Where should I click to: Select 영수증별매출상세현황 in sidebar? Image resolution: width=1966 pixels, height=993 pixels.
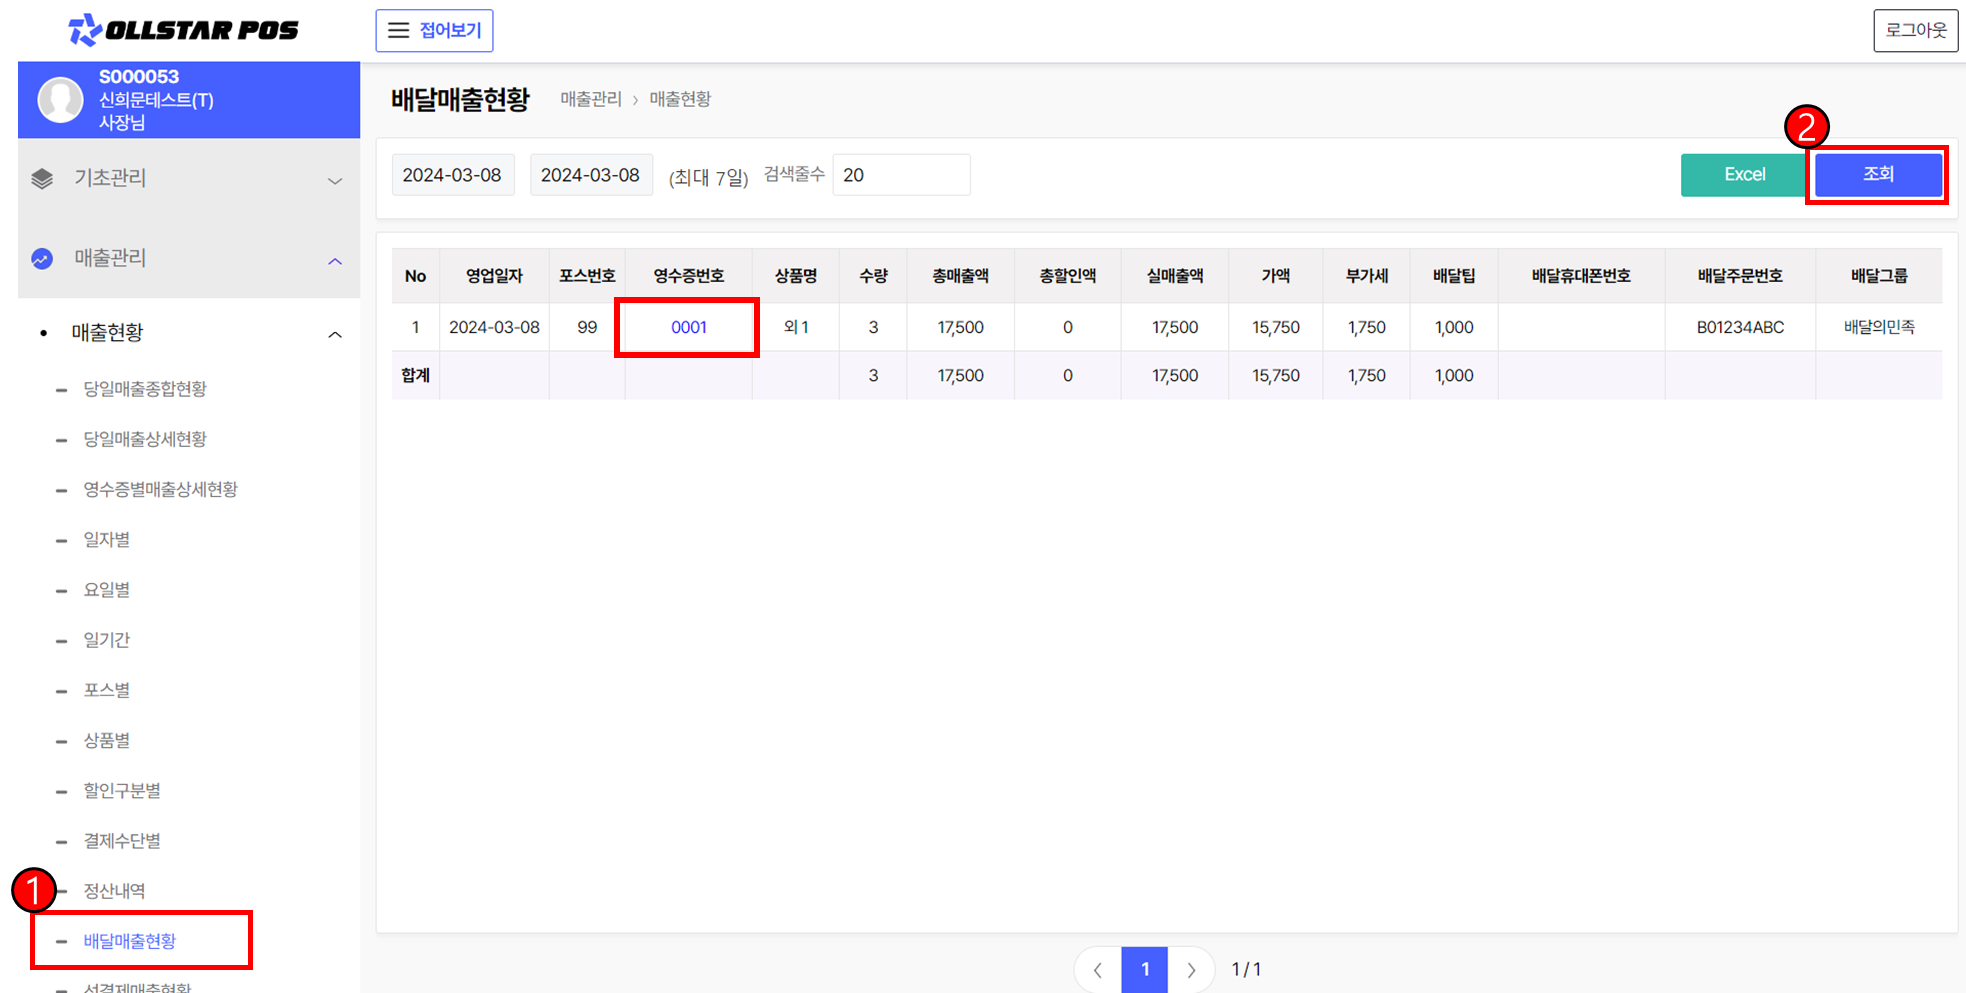(160, 489)
